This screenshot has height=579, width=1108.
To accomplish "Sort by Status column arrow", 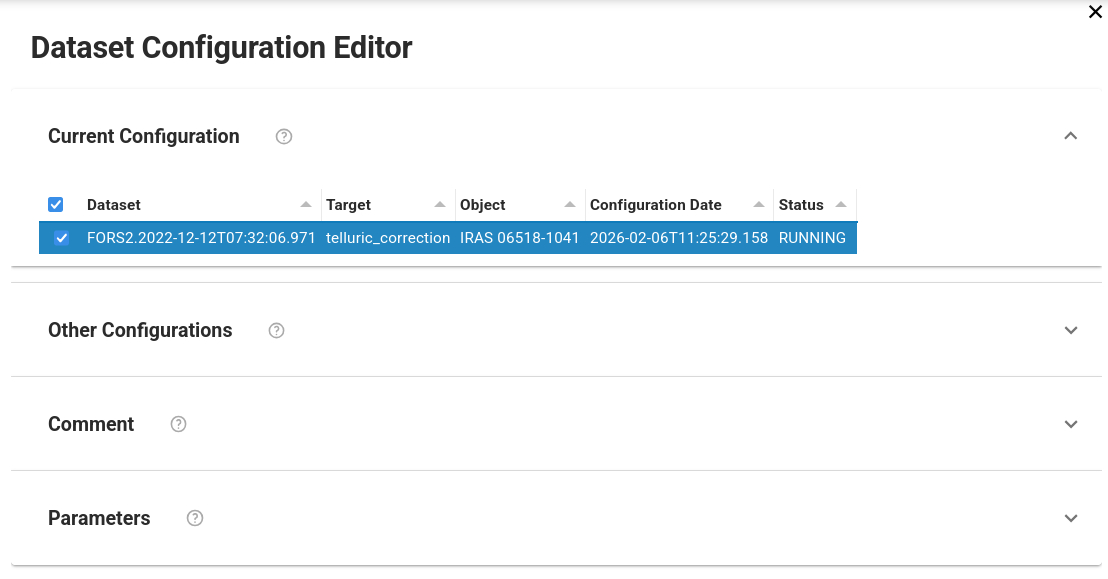I will (841, 204).
